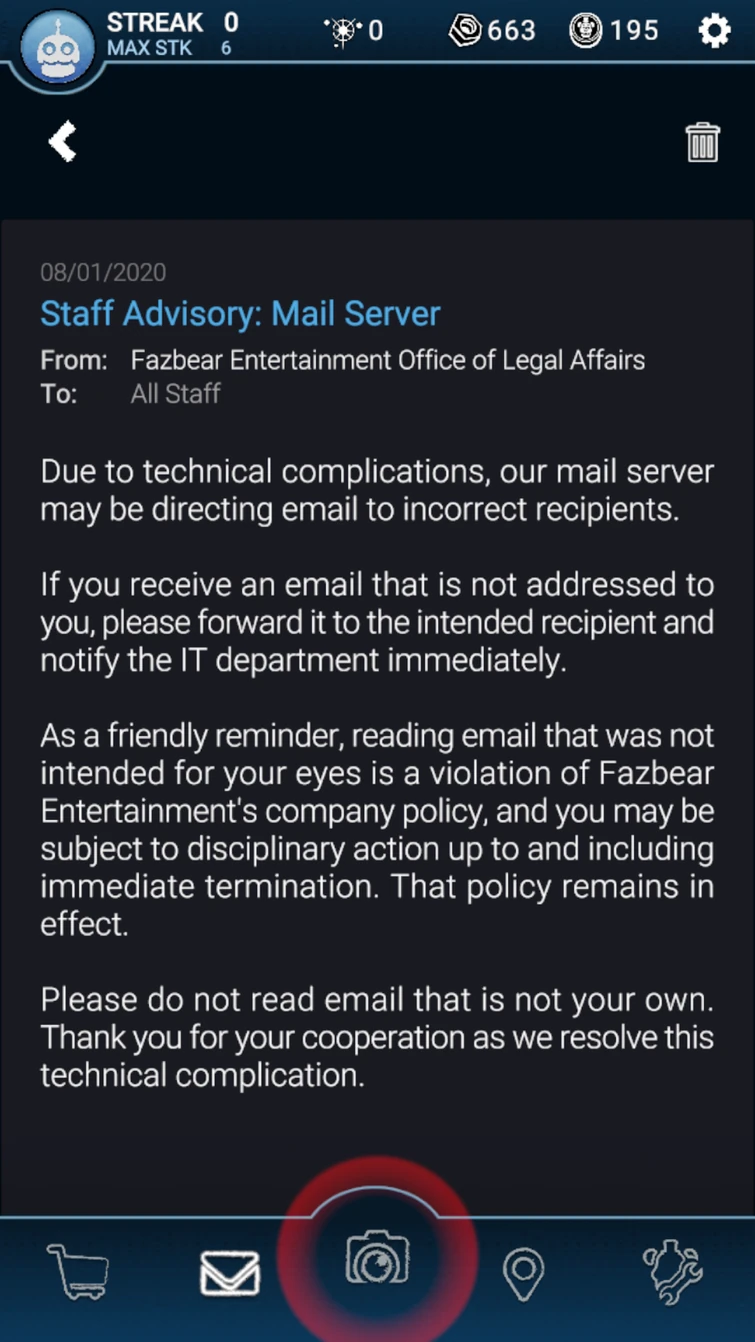Tap the 08/01/2020 email date

(x=103, y=272)
